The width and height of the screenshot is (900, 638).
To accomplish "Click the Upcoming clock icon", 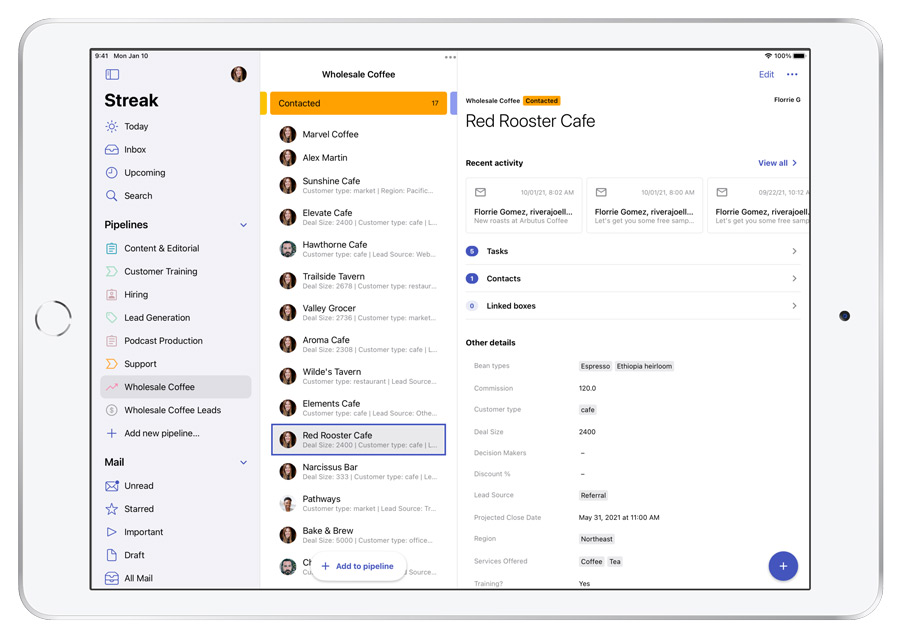I will pyautogui.click(x=111, y=173).
